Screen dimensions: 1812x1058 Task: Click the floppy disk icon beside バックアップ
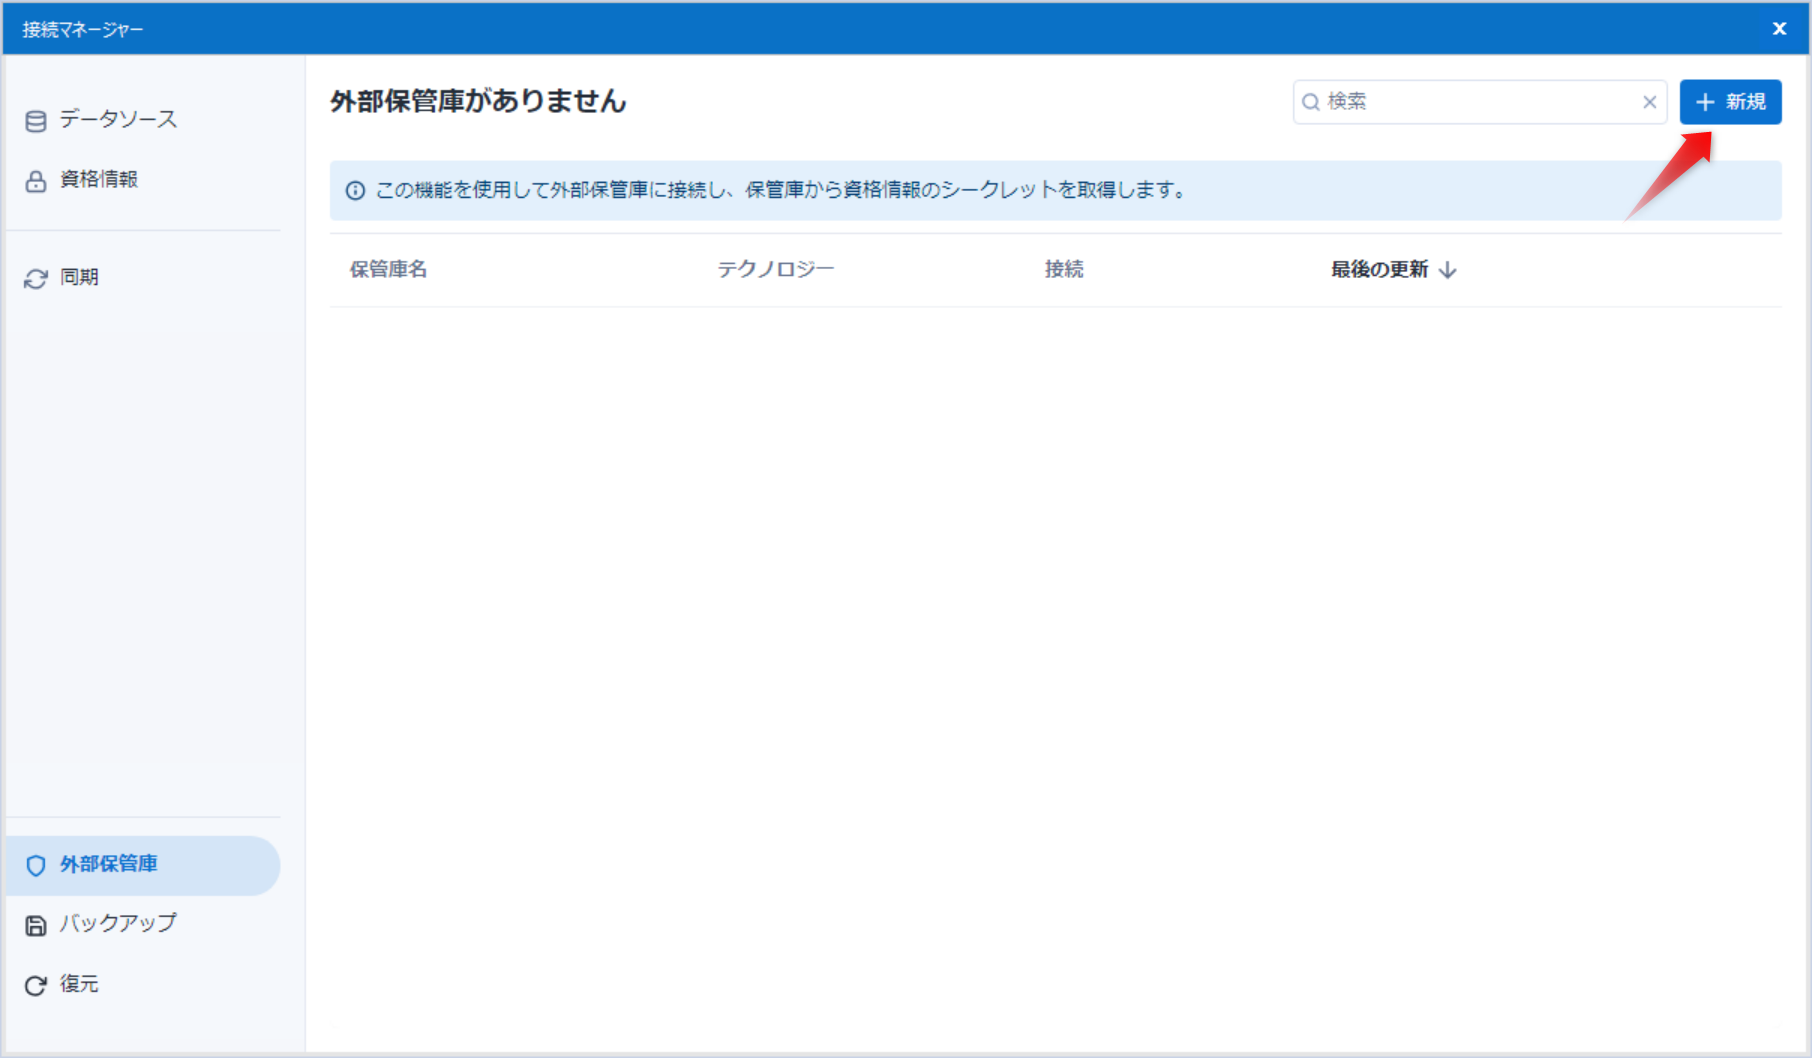(36, 925)
